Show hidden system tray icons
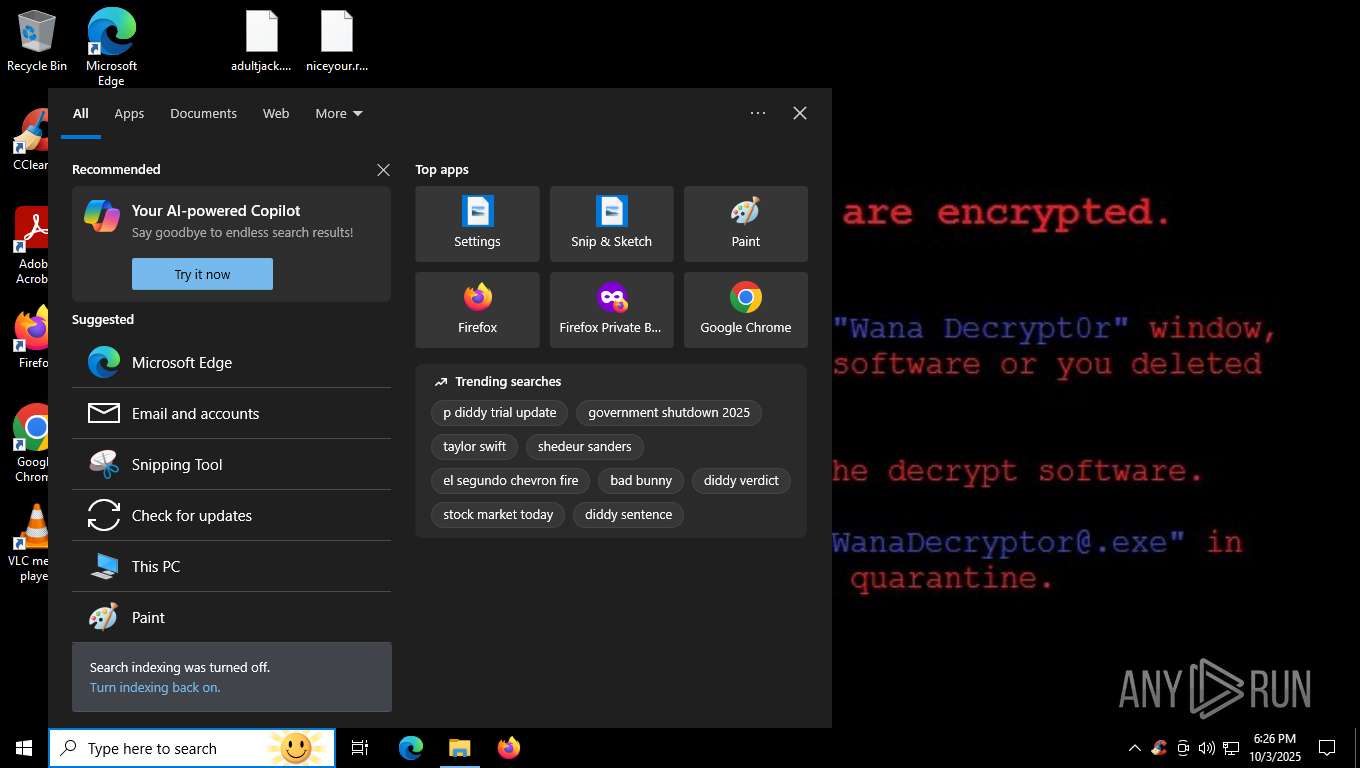The width and height of the screenshot is (1360, 768). pyautogui.click(x=1134, y=748)
